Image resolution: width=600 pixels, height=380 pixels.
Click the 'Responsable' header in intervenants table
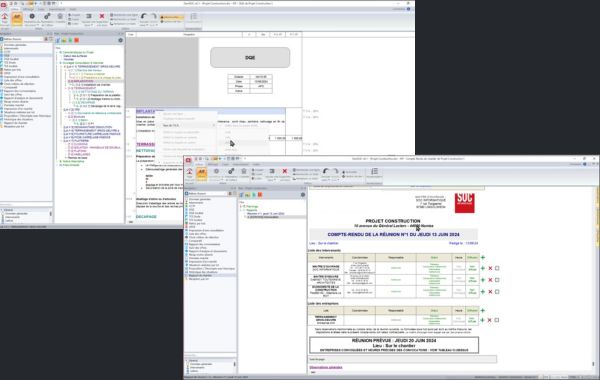pos(396,258)
